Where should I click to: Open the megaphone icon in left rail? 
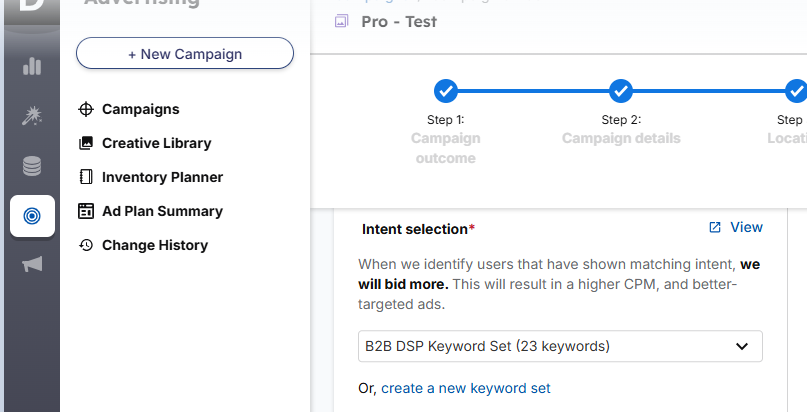click(32, 264)
